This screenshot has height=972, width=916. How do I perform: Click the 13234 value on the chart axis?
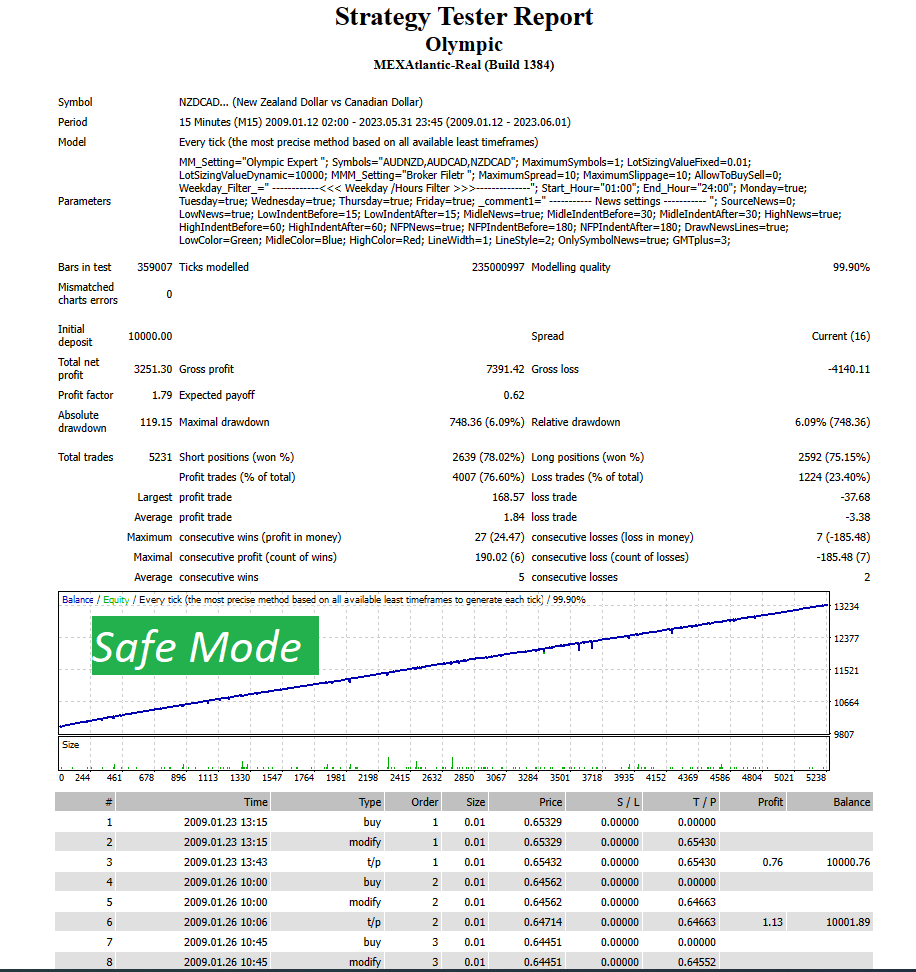click(846, 606)
